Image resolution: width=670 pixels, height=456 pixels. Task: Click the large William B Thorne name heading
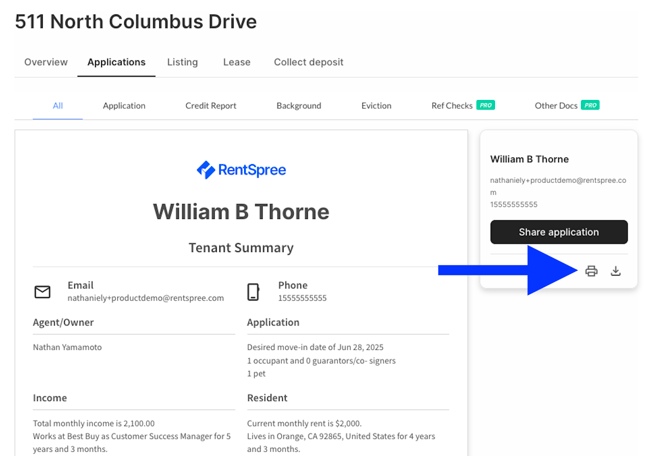pyautogui.click(x=241, y=212)
